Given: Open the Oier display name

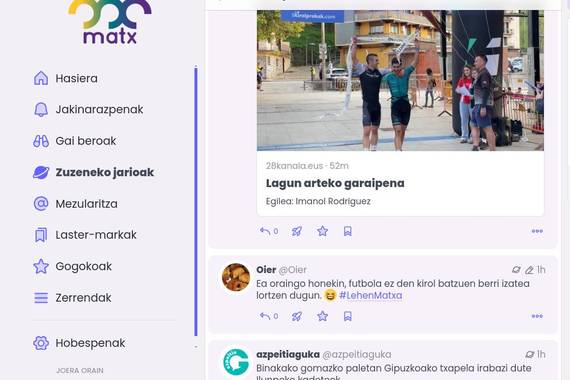Looking at the screenshot, I should pyautogui.click(x=266, y=270).
